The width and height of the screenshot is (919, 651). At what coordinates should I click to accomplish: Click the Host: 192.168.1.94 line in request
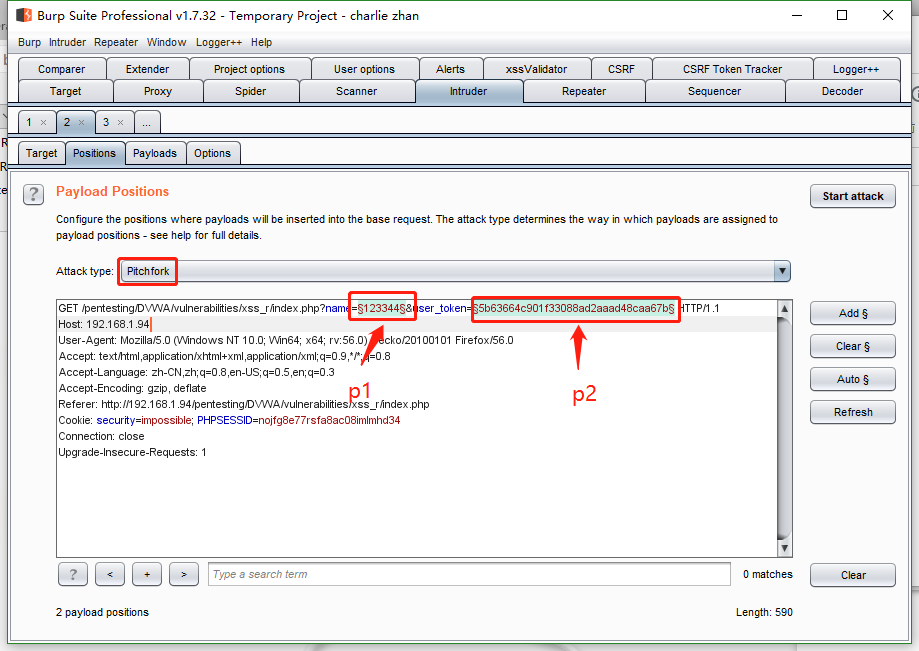pyautogui.click(x=104, y=324)
